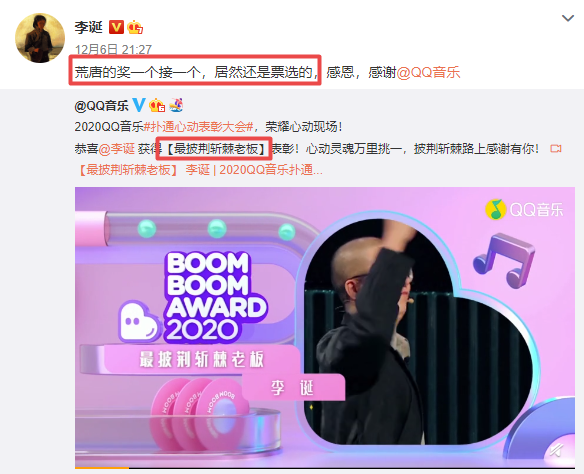Open the #扑通心动表彰大会# hashtag
This screenshot has width=584, height=474.
tap(199, 127)
